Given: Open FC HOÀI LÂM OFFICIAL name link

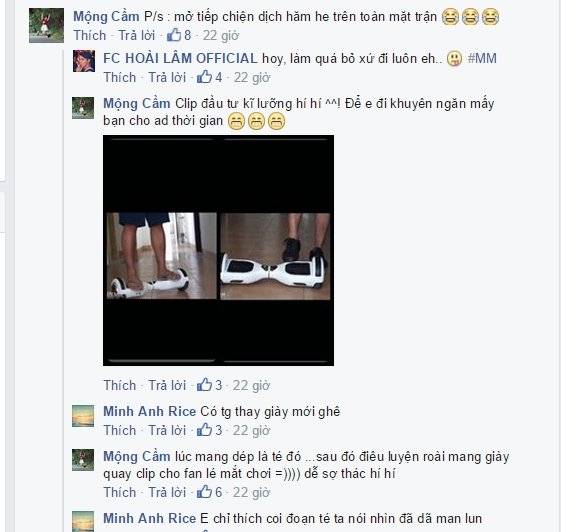Looking at the screenshot, I should pyautogui.click(x=180, y=58).
